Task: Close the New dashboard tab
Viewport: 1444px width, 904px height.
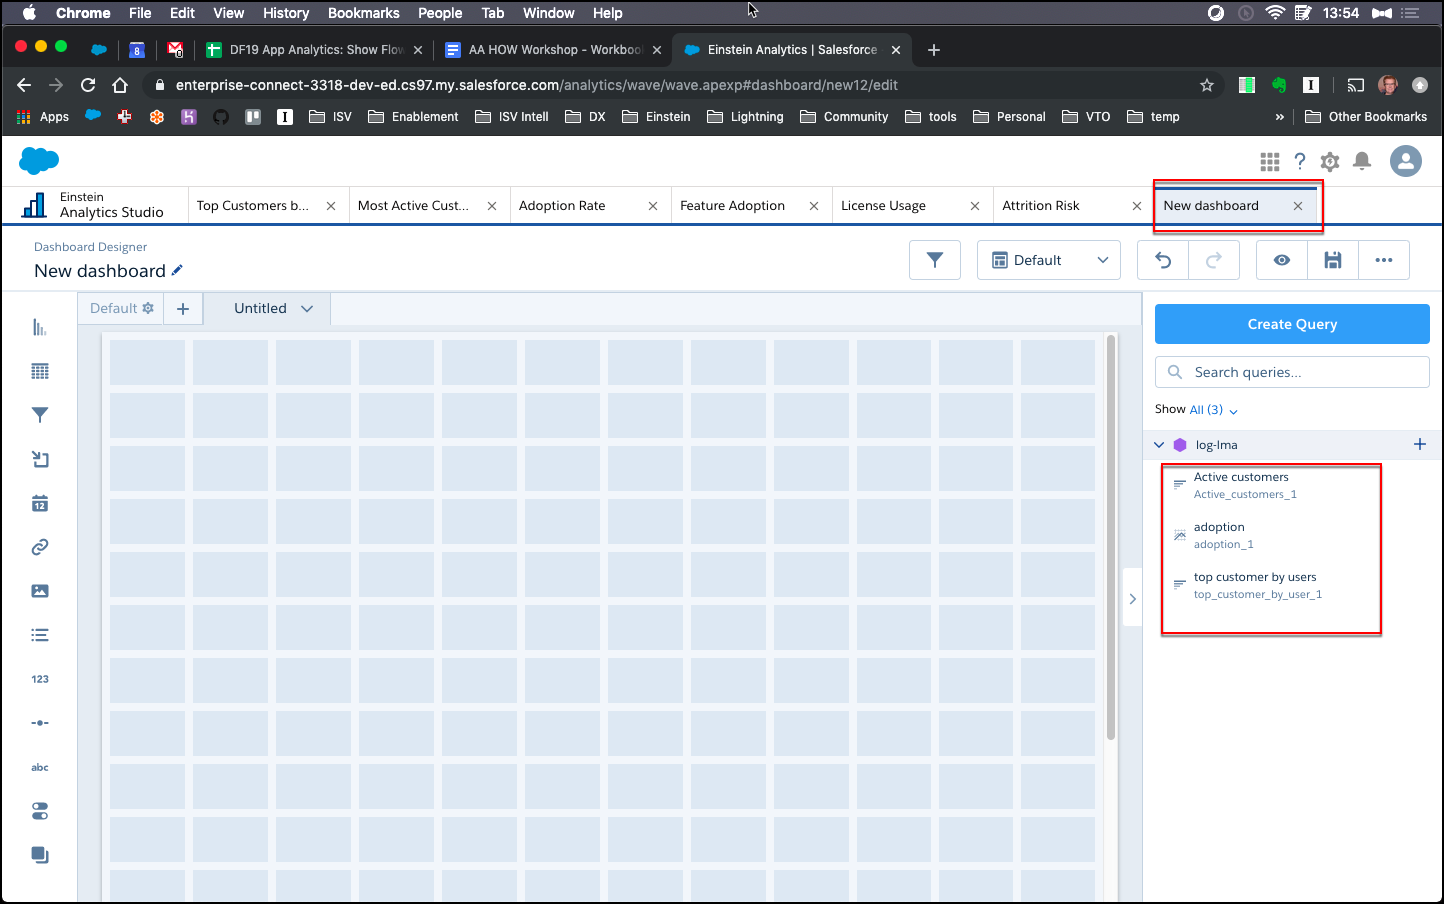Action: [1298, 206]
